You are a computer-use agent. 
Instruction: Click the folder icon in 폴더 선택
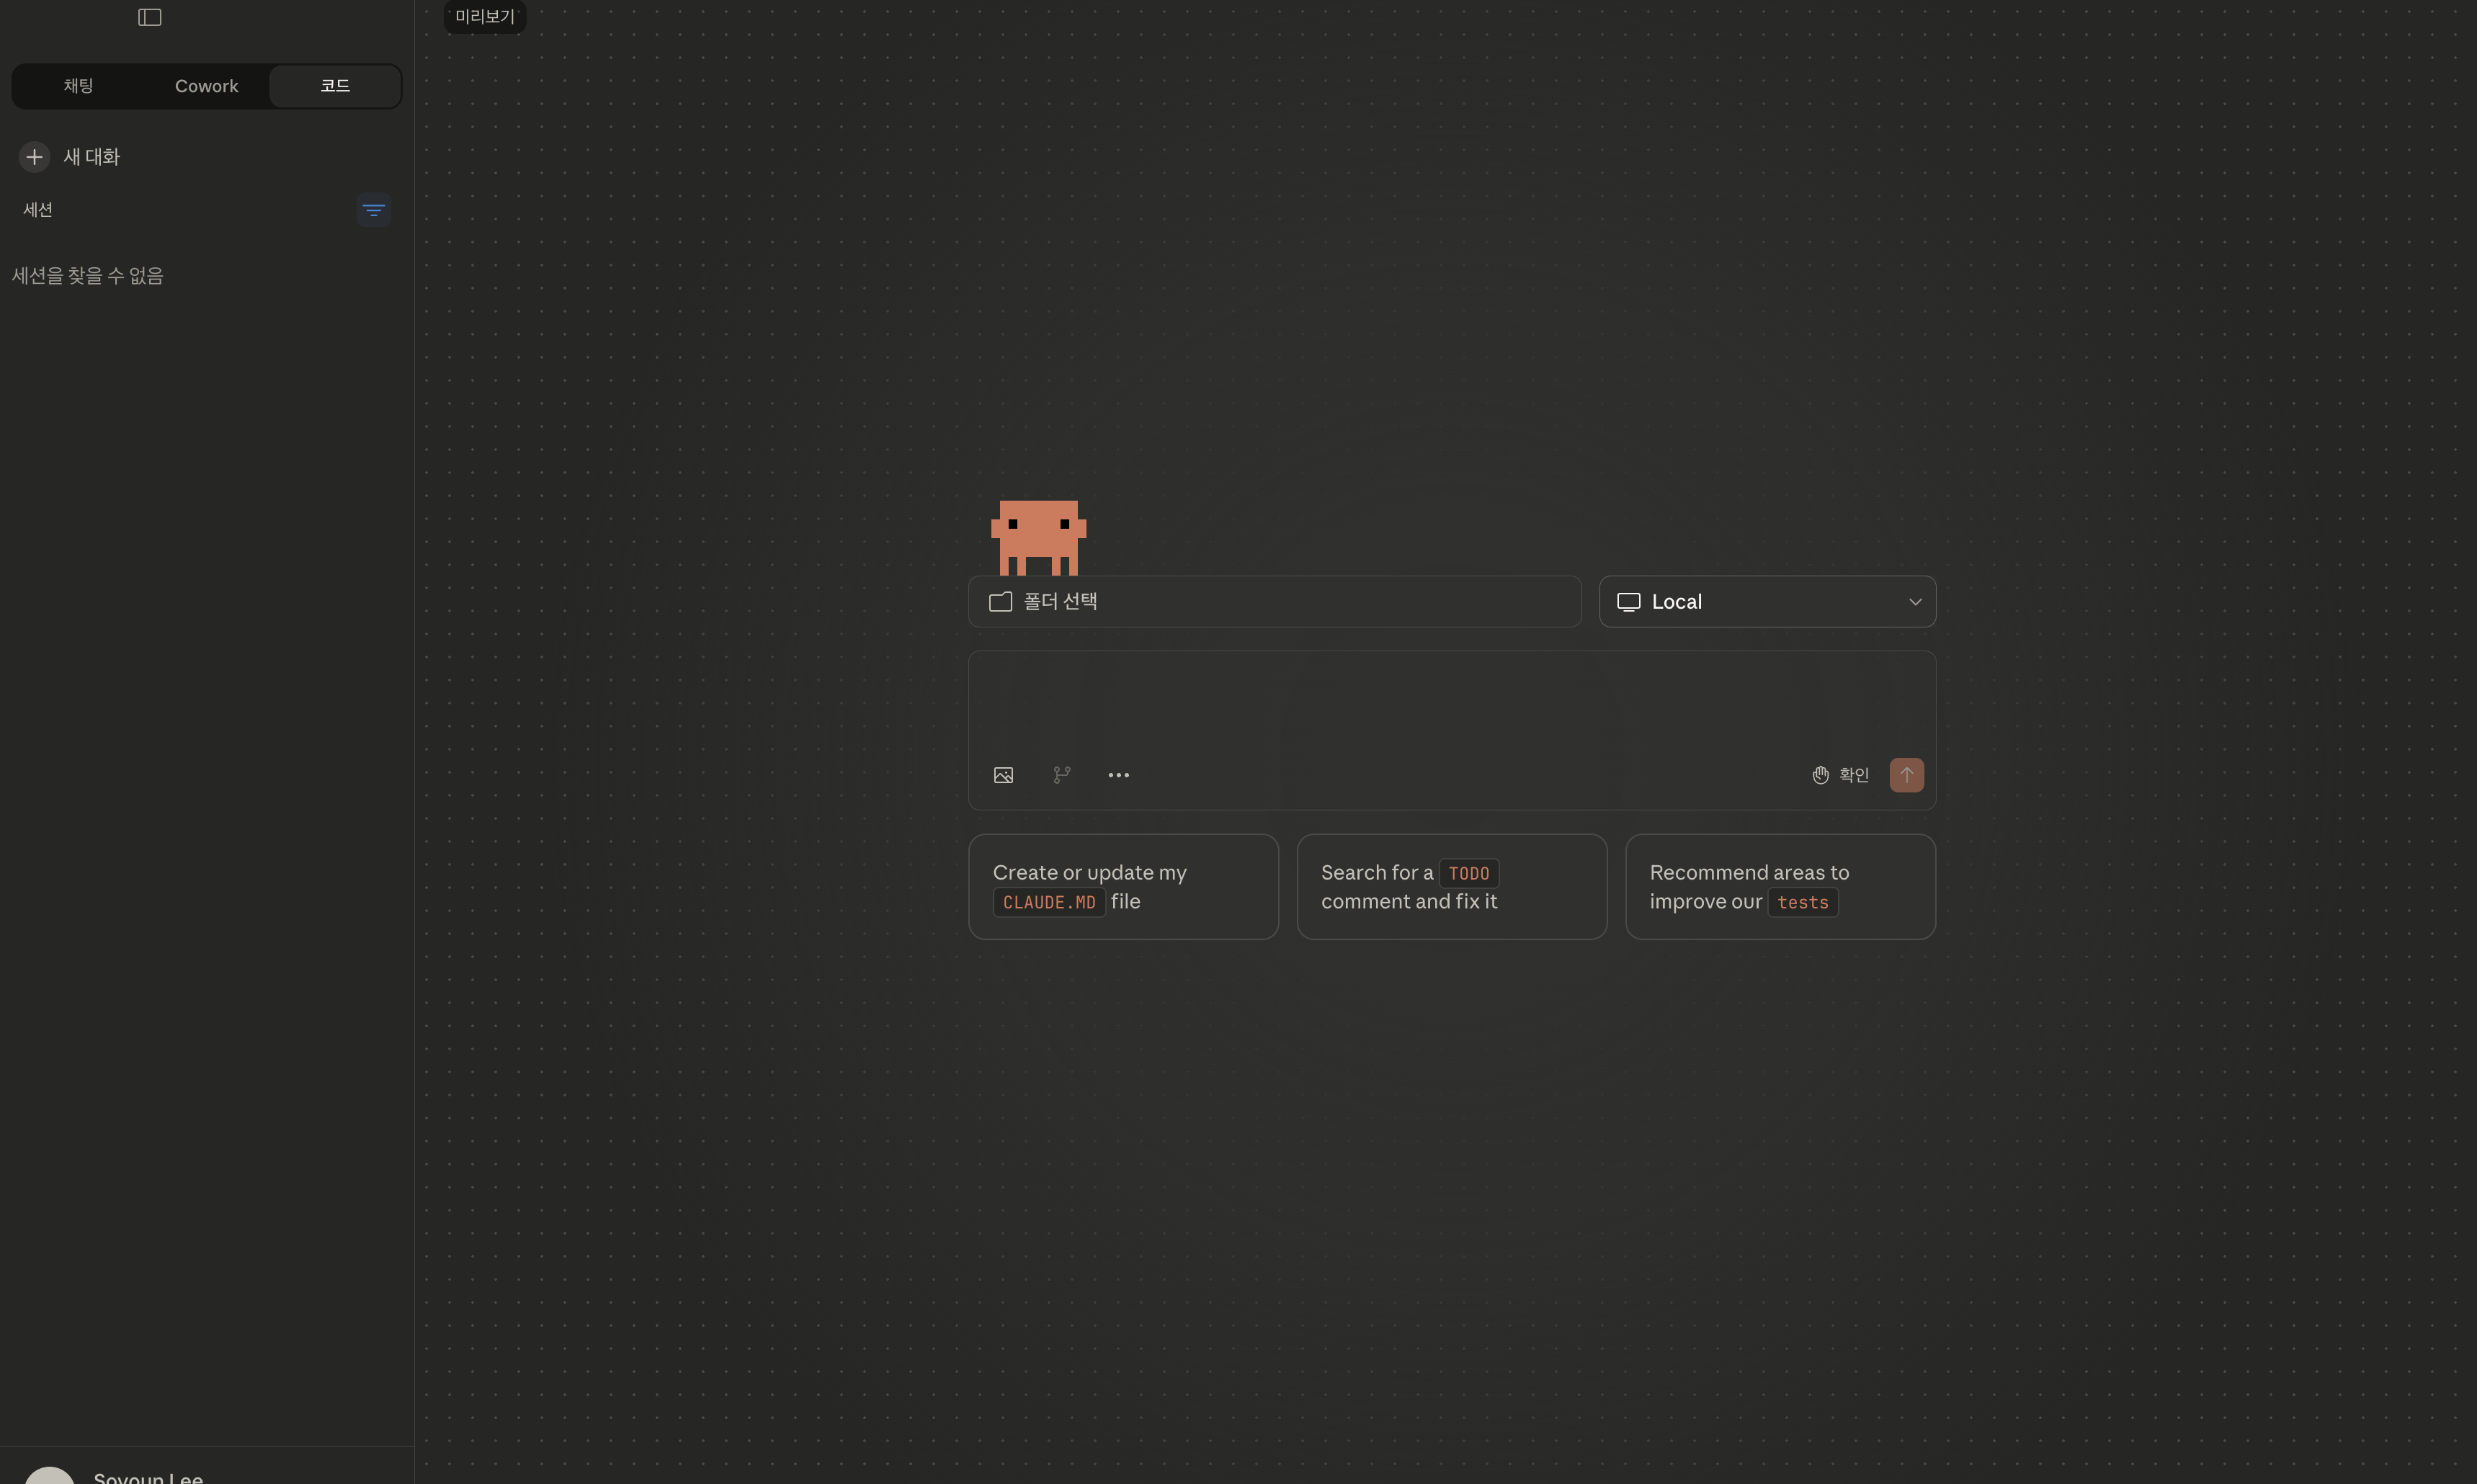pyautogui.click(x=1000, y=602)
